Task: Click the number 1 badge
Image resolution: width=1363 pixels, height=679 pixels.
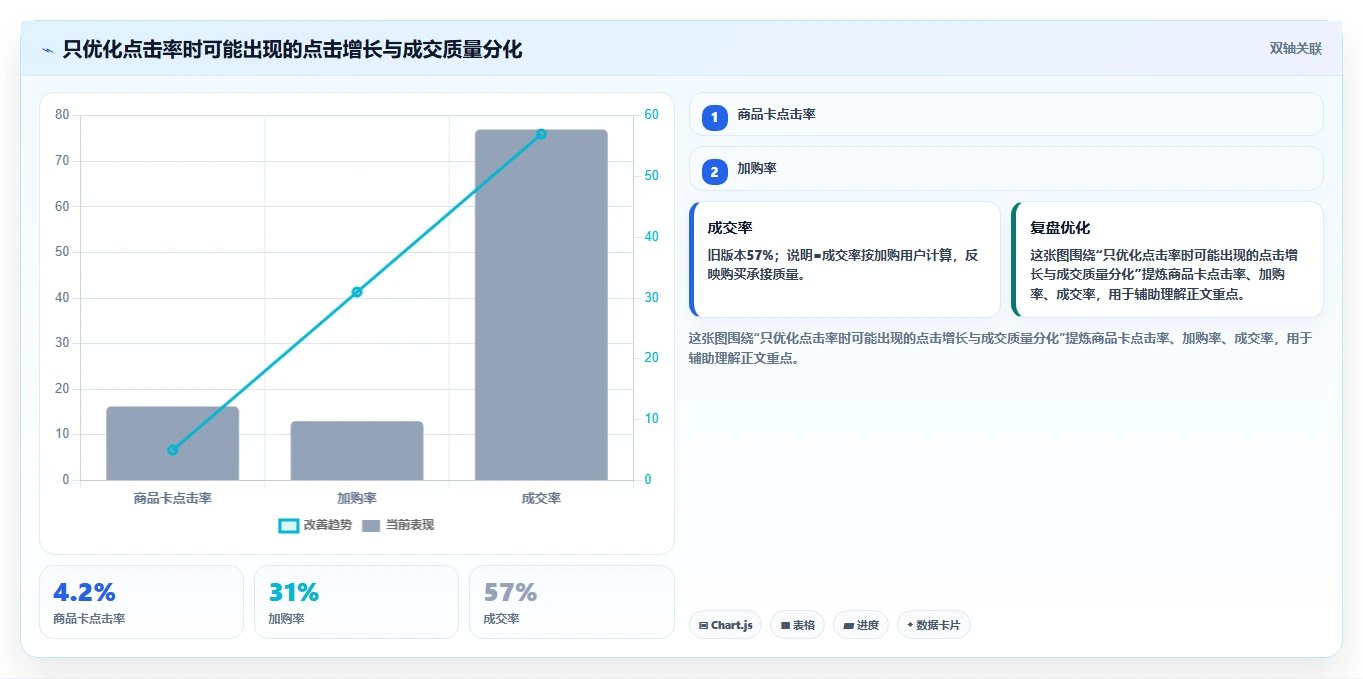Action: 714,118
